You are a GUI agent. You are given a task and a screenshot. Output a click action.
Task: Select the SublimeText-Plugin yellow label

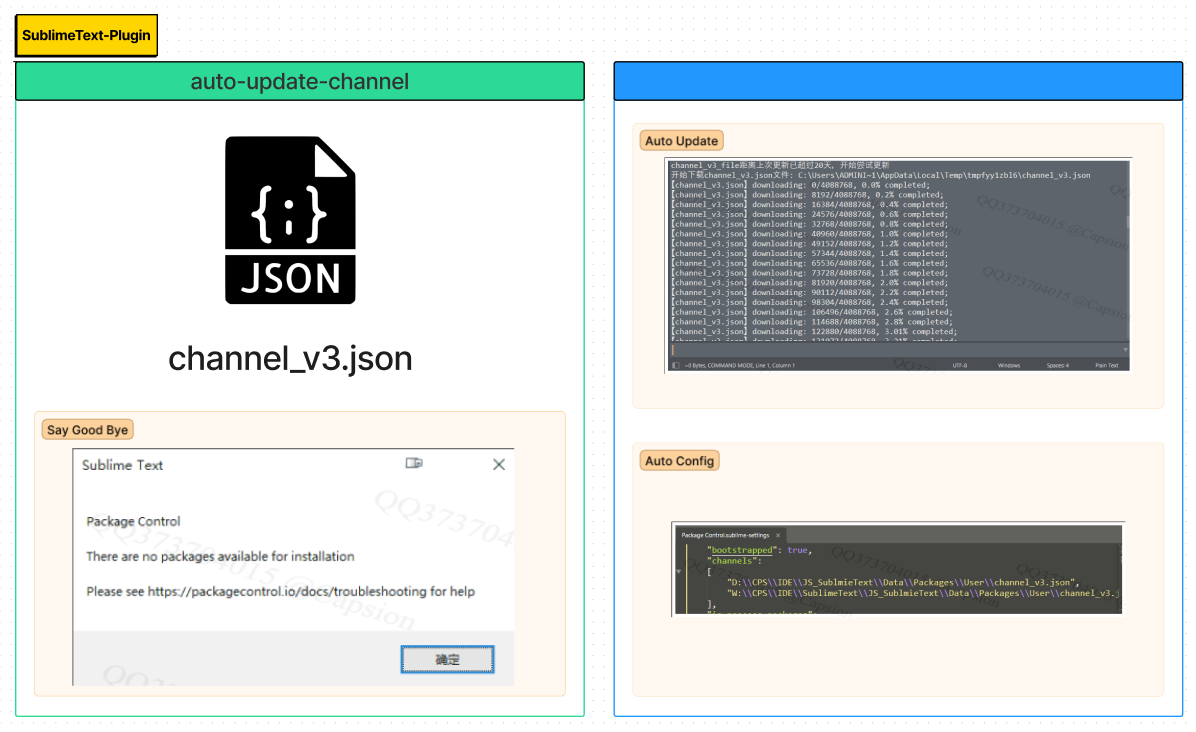click(86, 35)
